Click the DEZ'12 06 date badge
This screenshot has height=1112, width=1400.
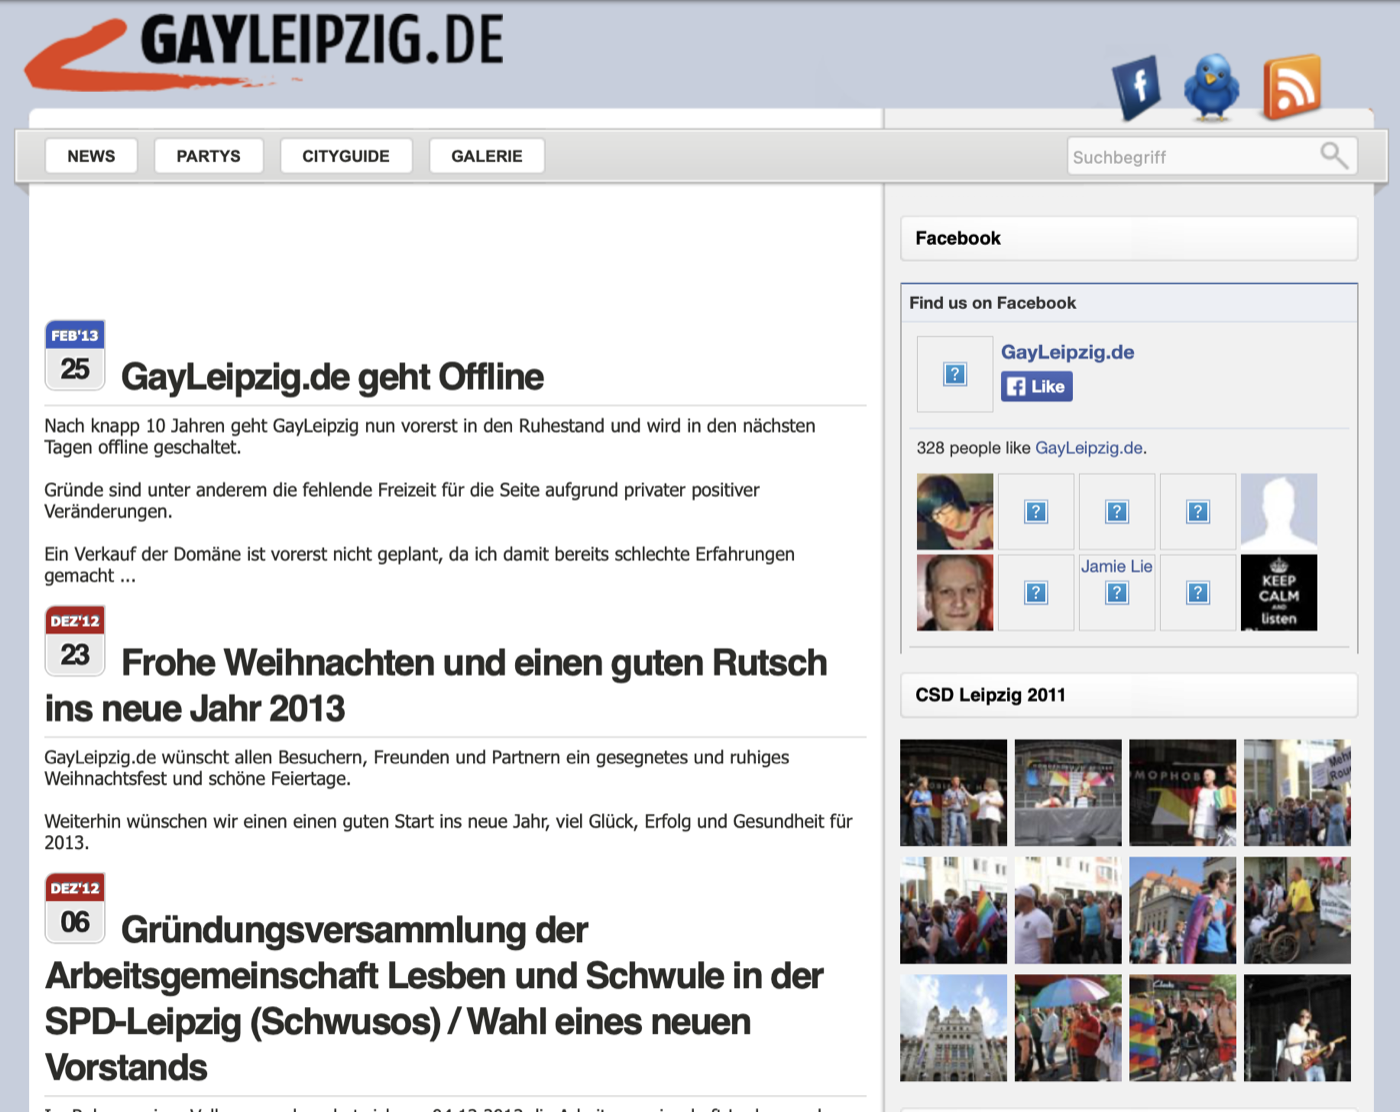(75, 908)
